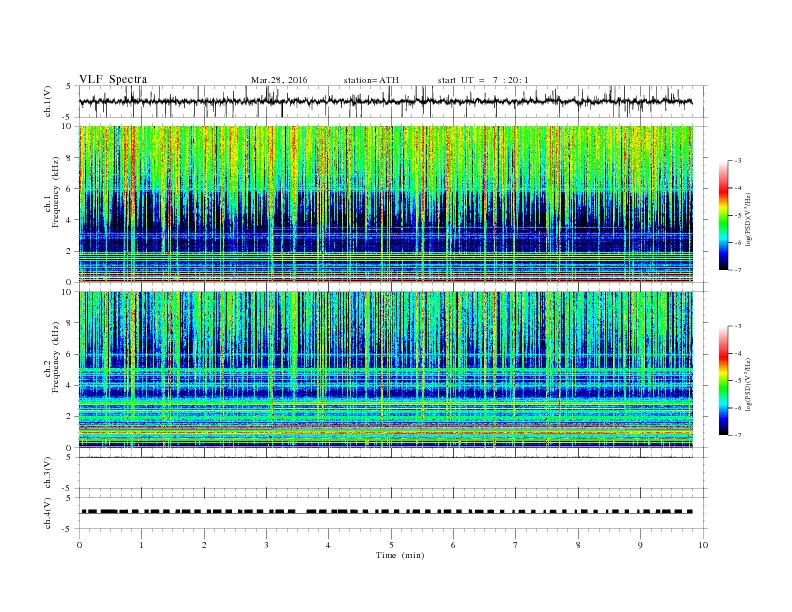Screen dimensions: 792x612
Task: Click time axis tick label "7"
Action: coord(516,545)
